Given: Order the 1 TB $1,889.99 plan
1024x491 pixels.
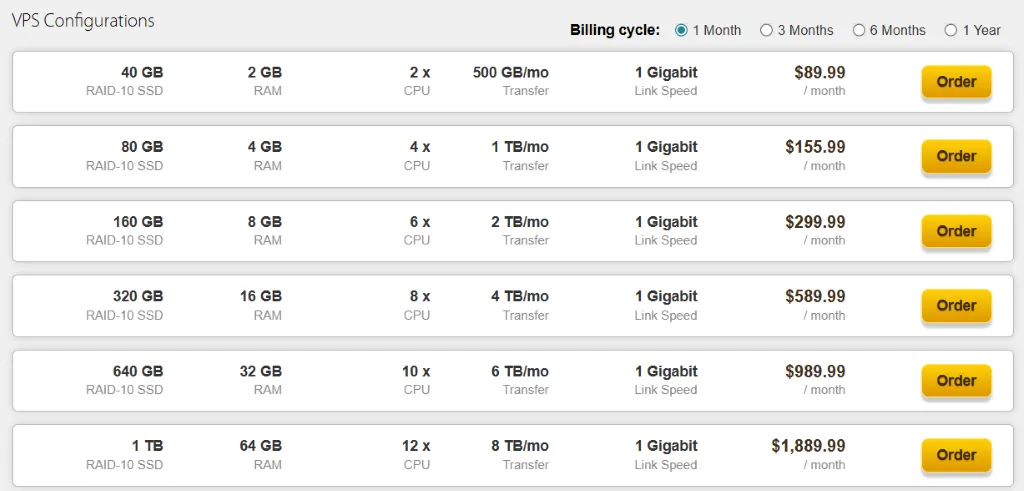Looking at the screenshot, I should [x=956, y=455].
